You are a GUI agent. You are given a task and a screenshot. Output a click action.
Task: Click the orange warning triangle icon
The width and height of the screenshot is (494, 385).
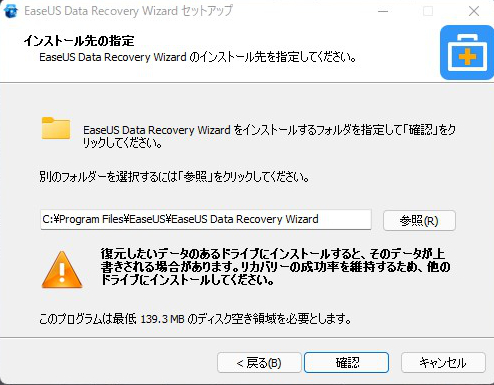(62, 270)
